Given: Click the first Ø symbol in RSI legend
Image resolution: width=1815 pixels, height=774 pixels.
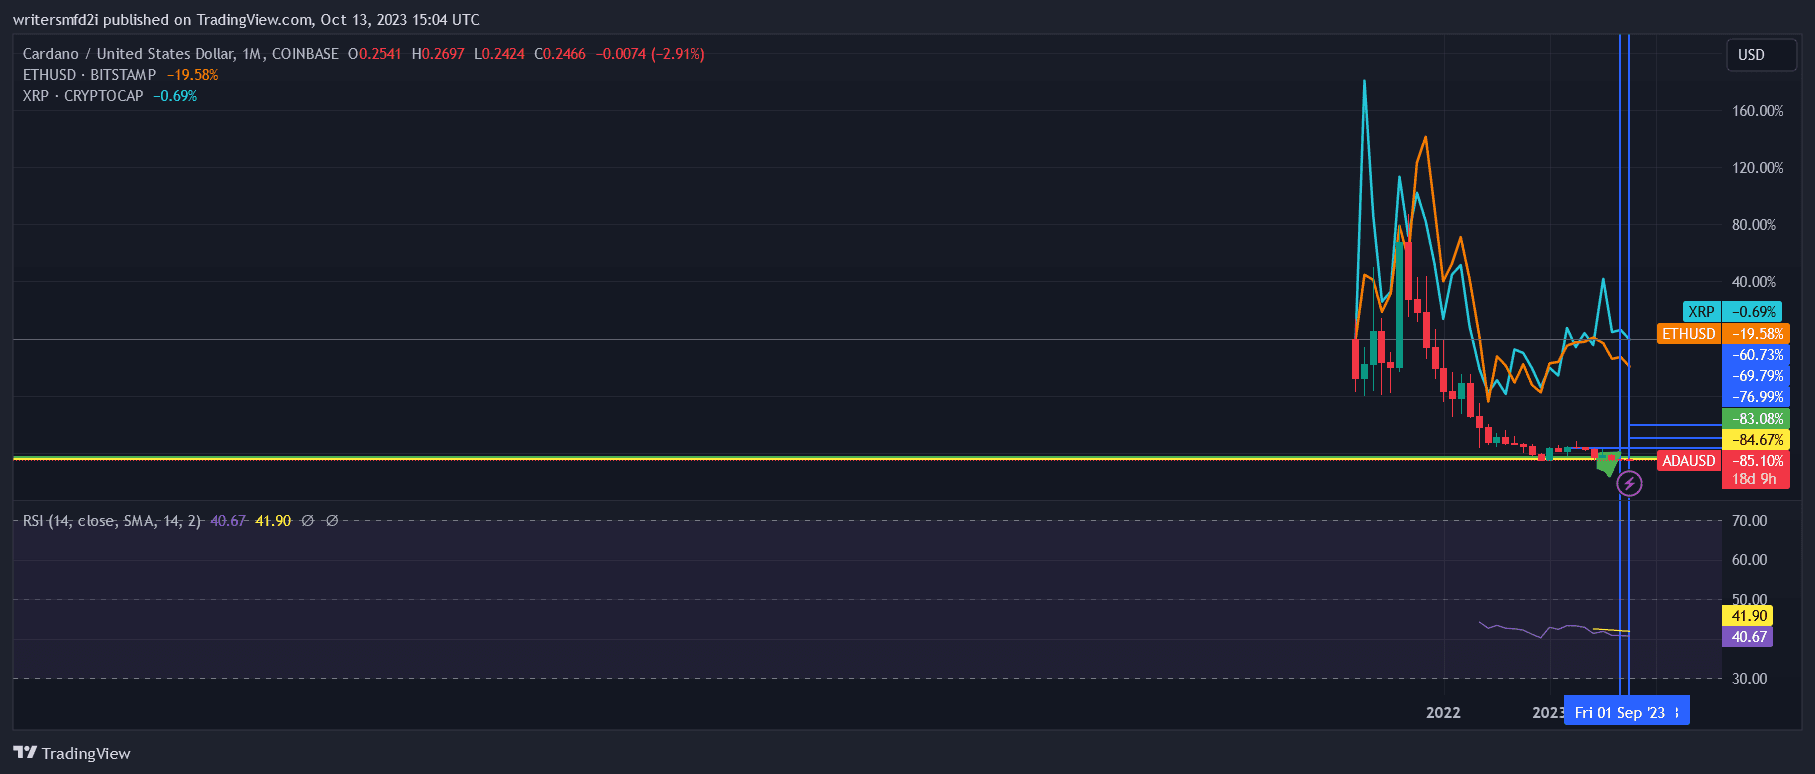Looking at the screenshot, I should [308, 521].
